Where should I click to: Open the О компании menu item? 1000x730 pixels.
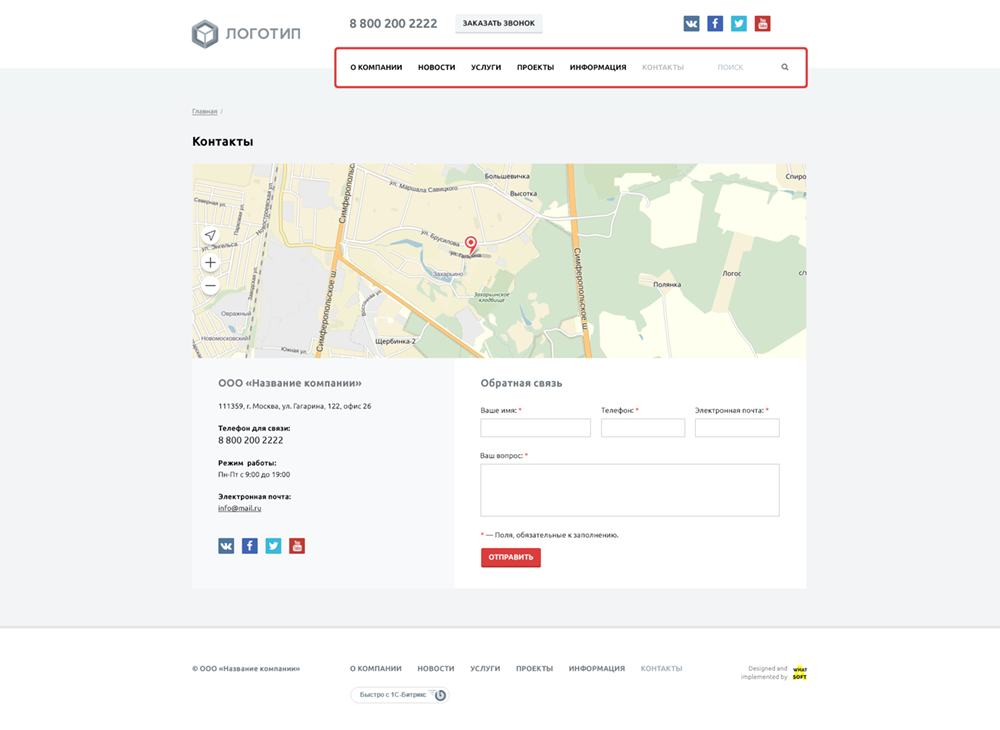coord(376,68)
